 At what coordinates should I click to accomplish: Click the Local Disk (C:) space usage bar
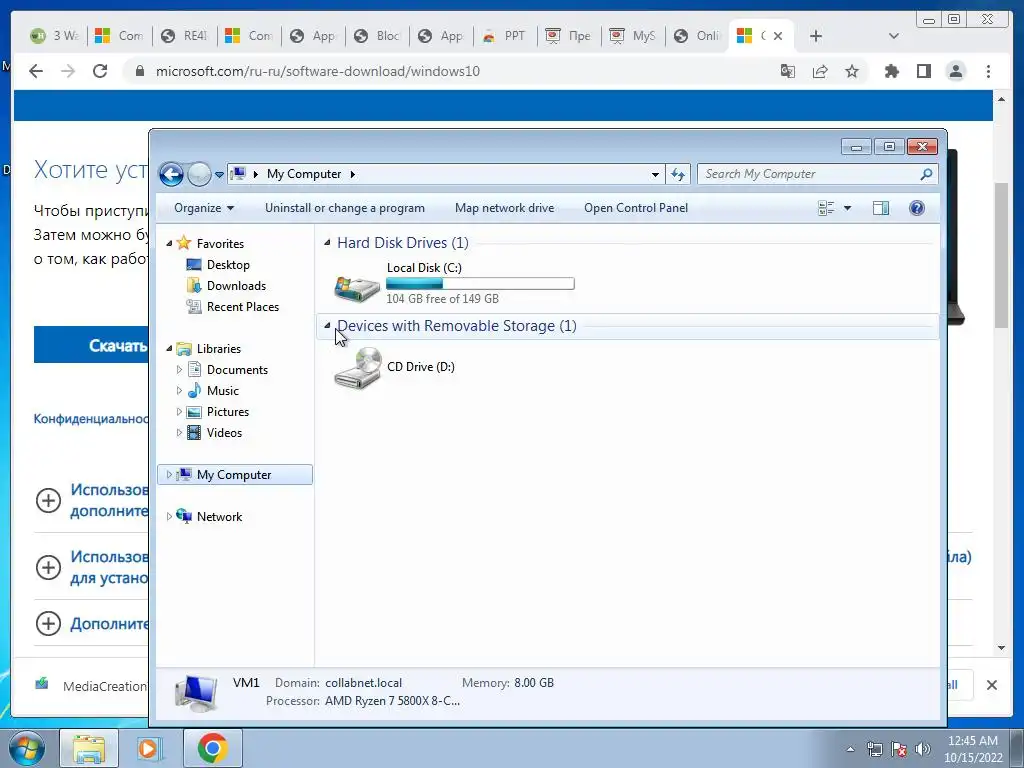tap(480, 283)
